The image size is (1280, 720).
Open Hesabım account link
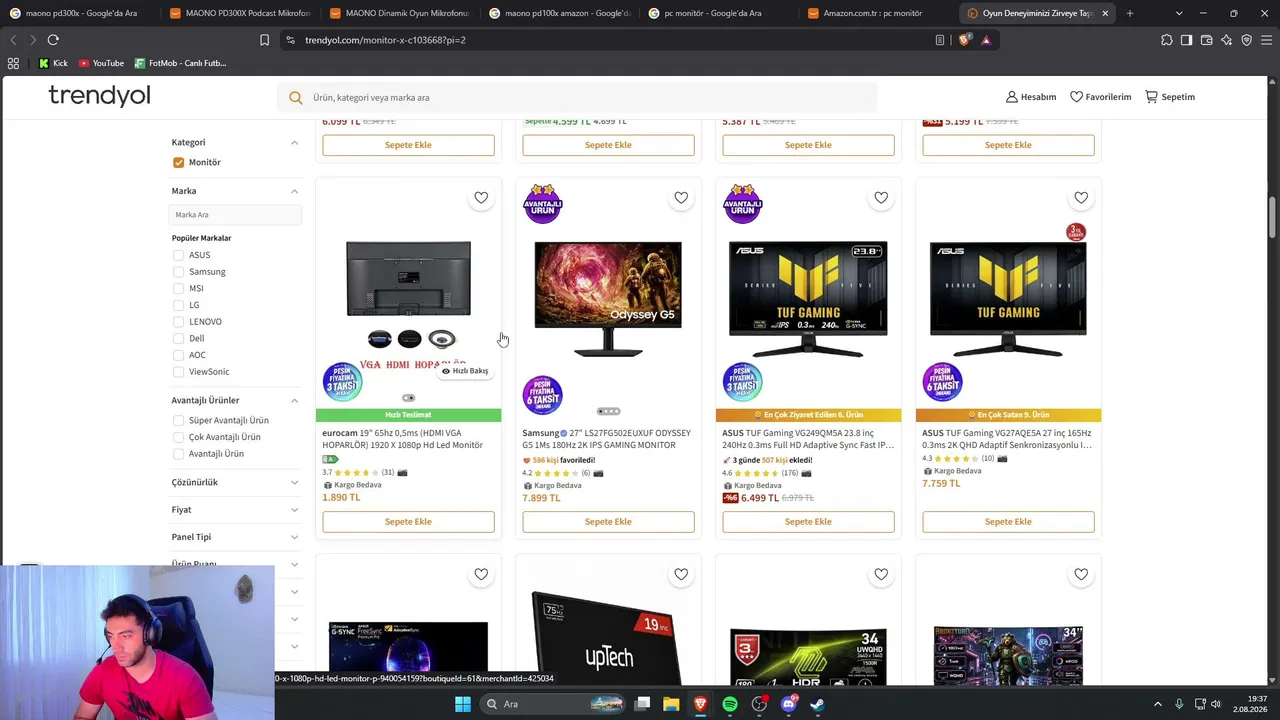[1031, 97]
